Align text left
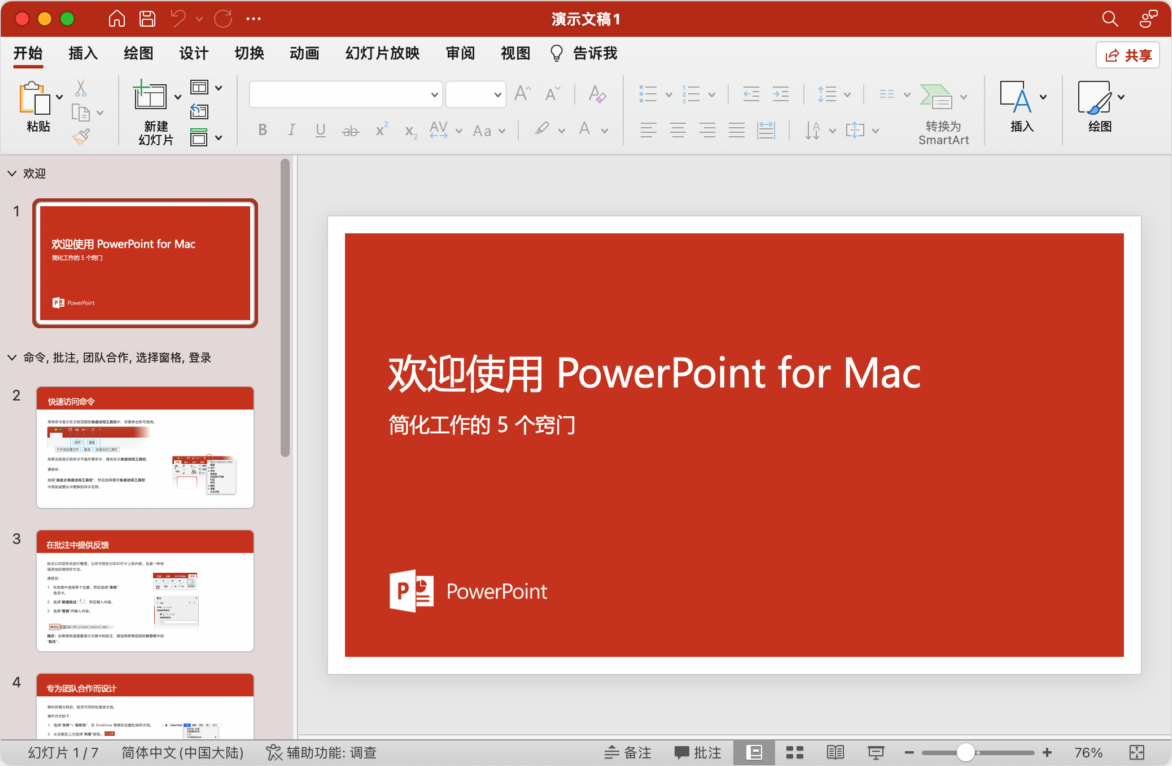 coord(648,130)
